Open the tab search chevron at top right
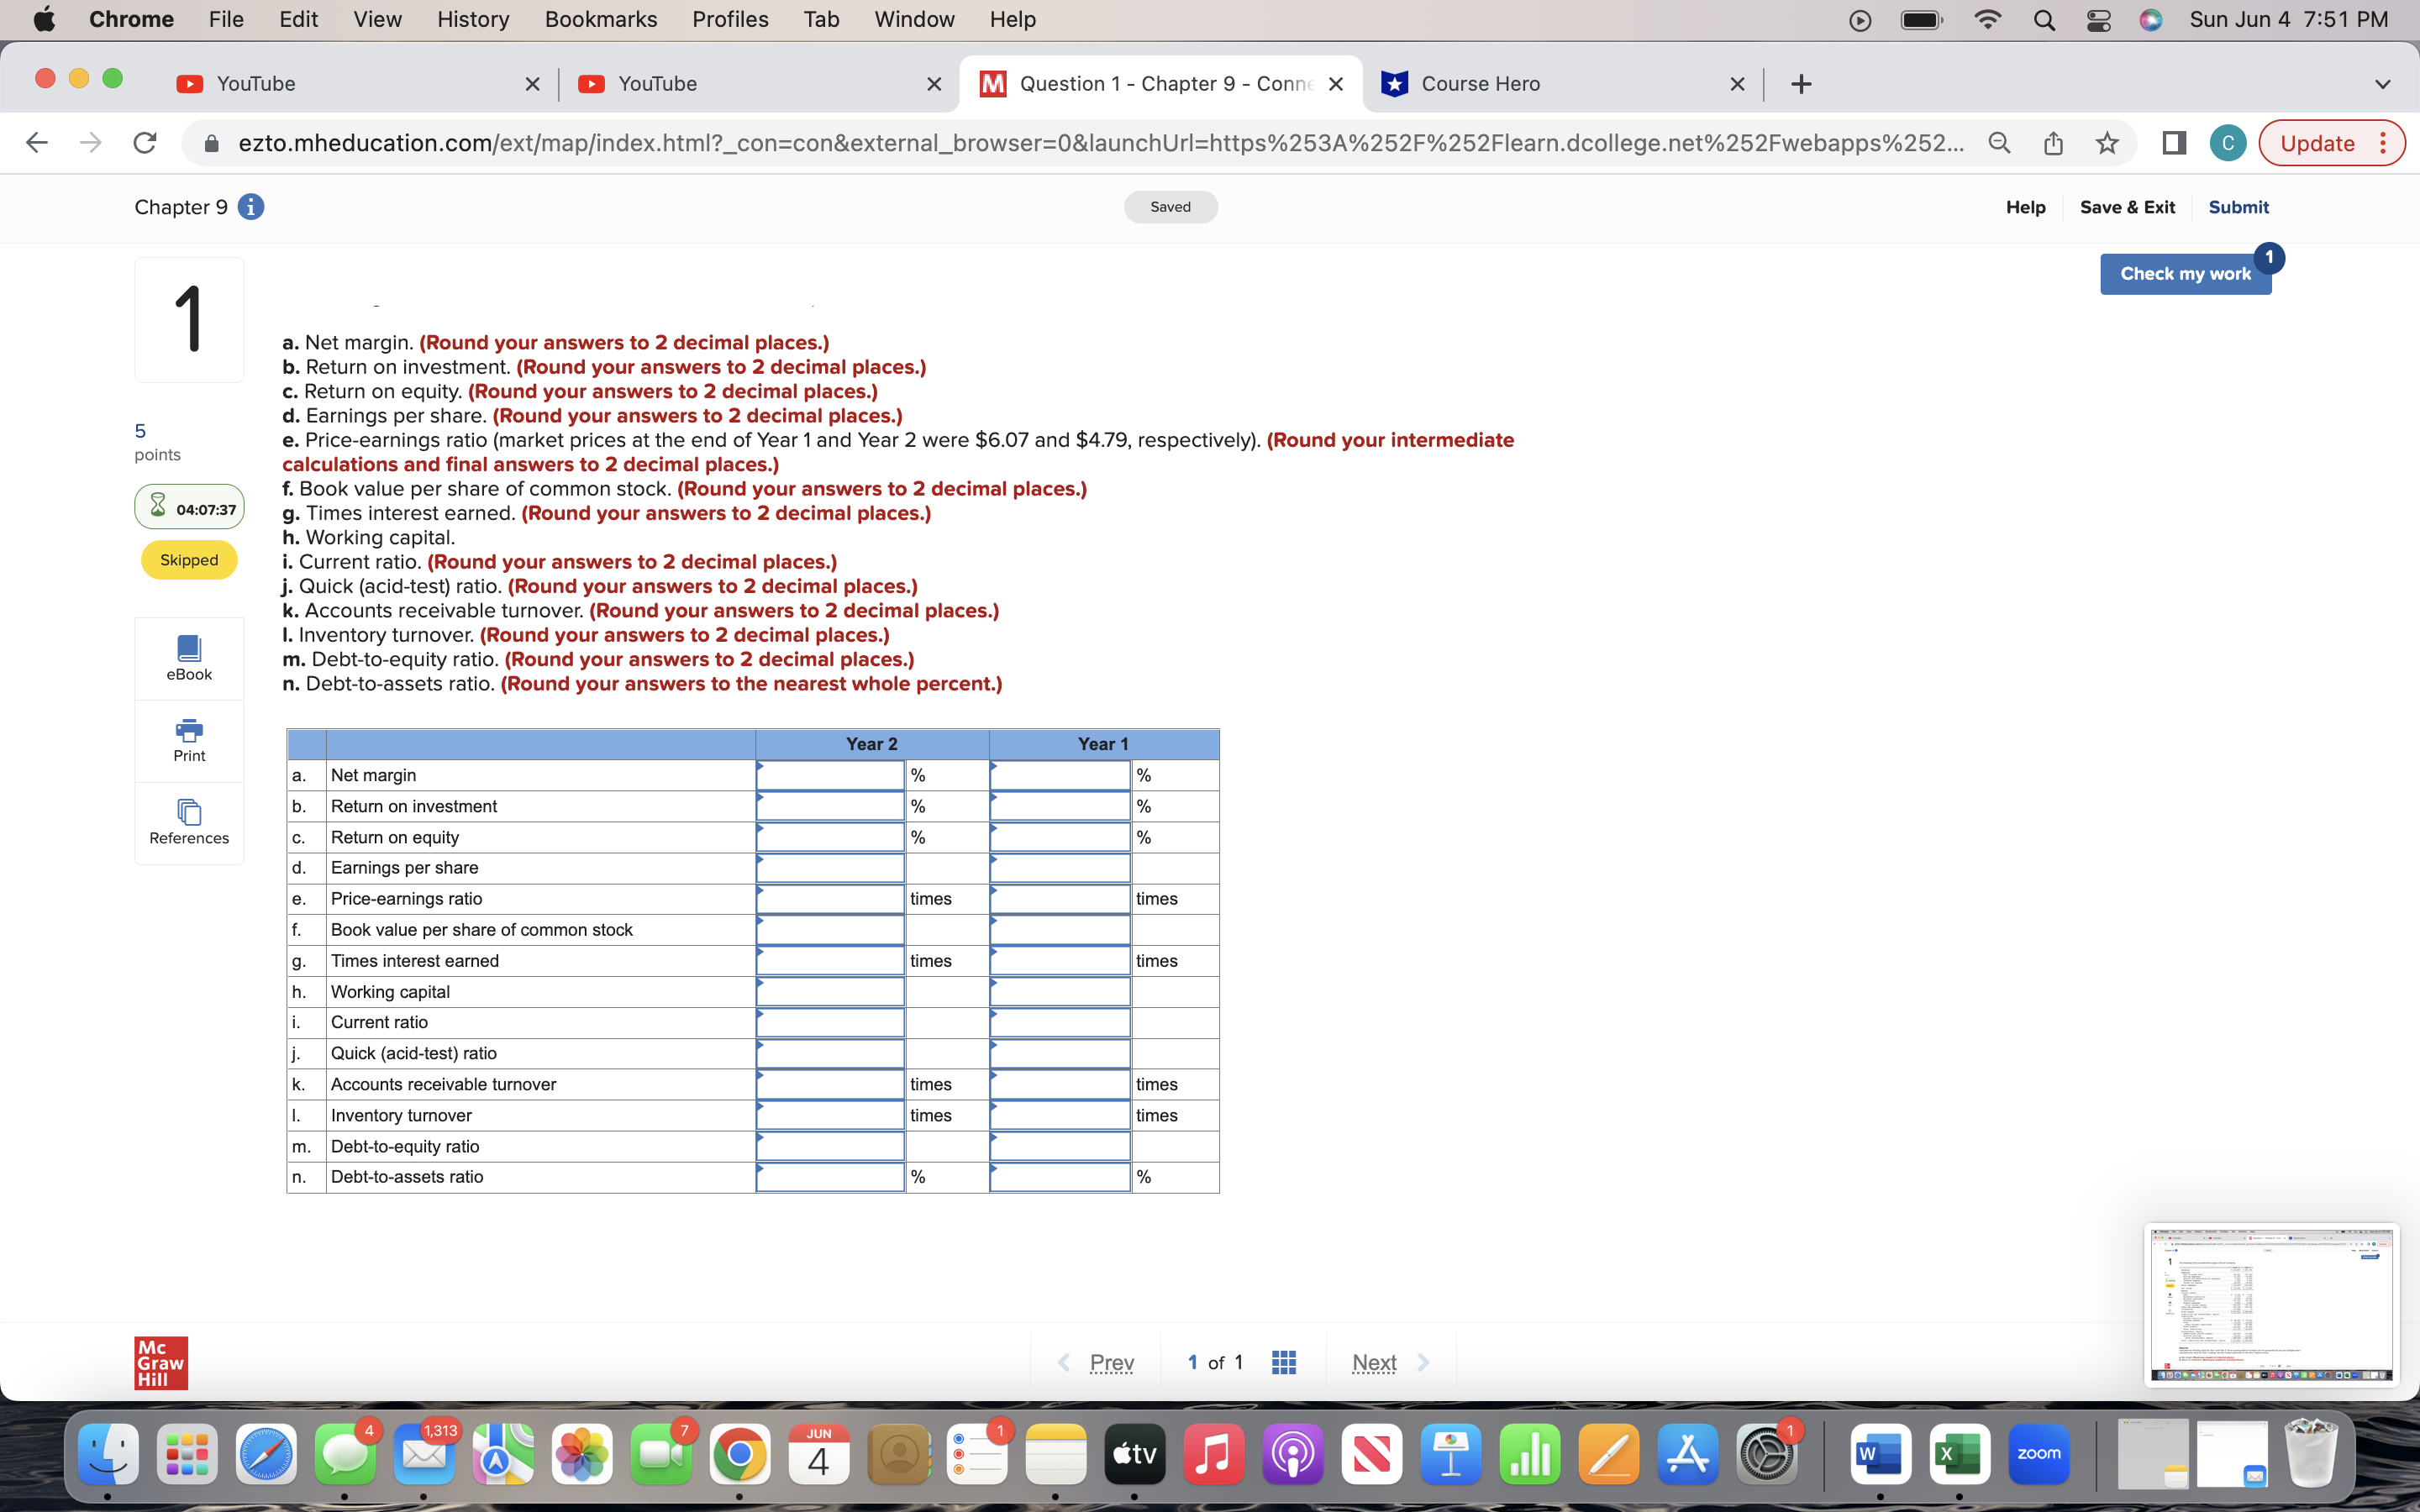This screenshot has height=1512, width=2420. coord(2383,83)
